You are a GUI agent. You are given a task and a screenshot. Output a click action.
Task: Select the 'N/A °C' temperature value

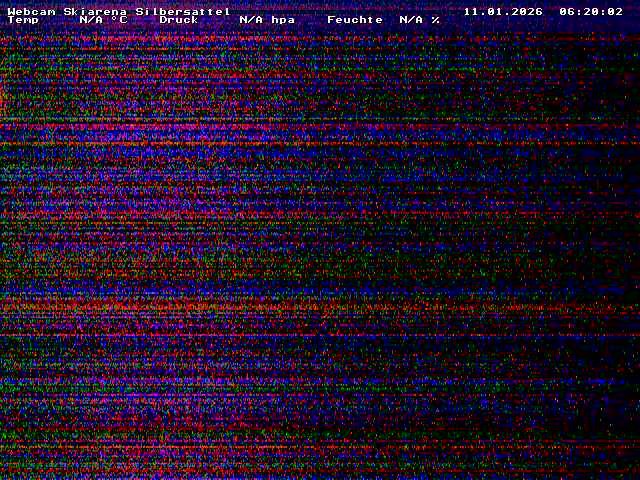pos(104,20)
